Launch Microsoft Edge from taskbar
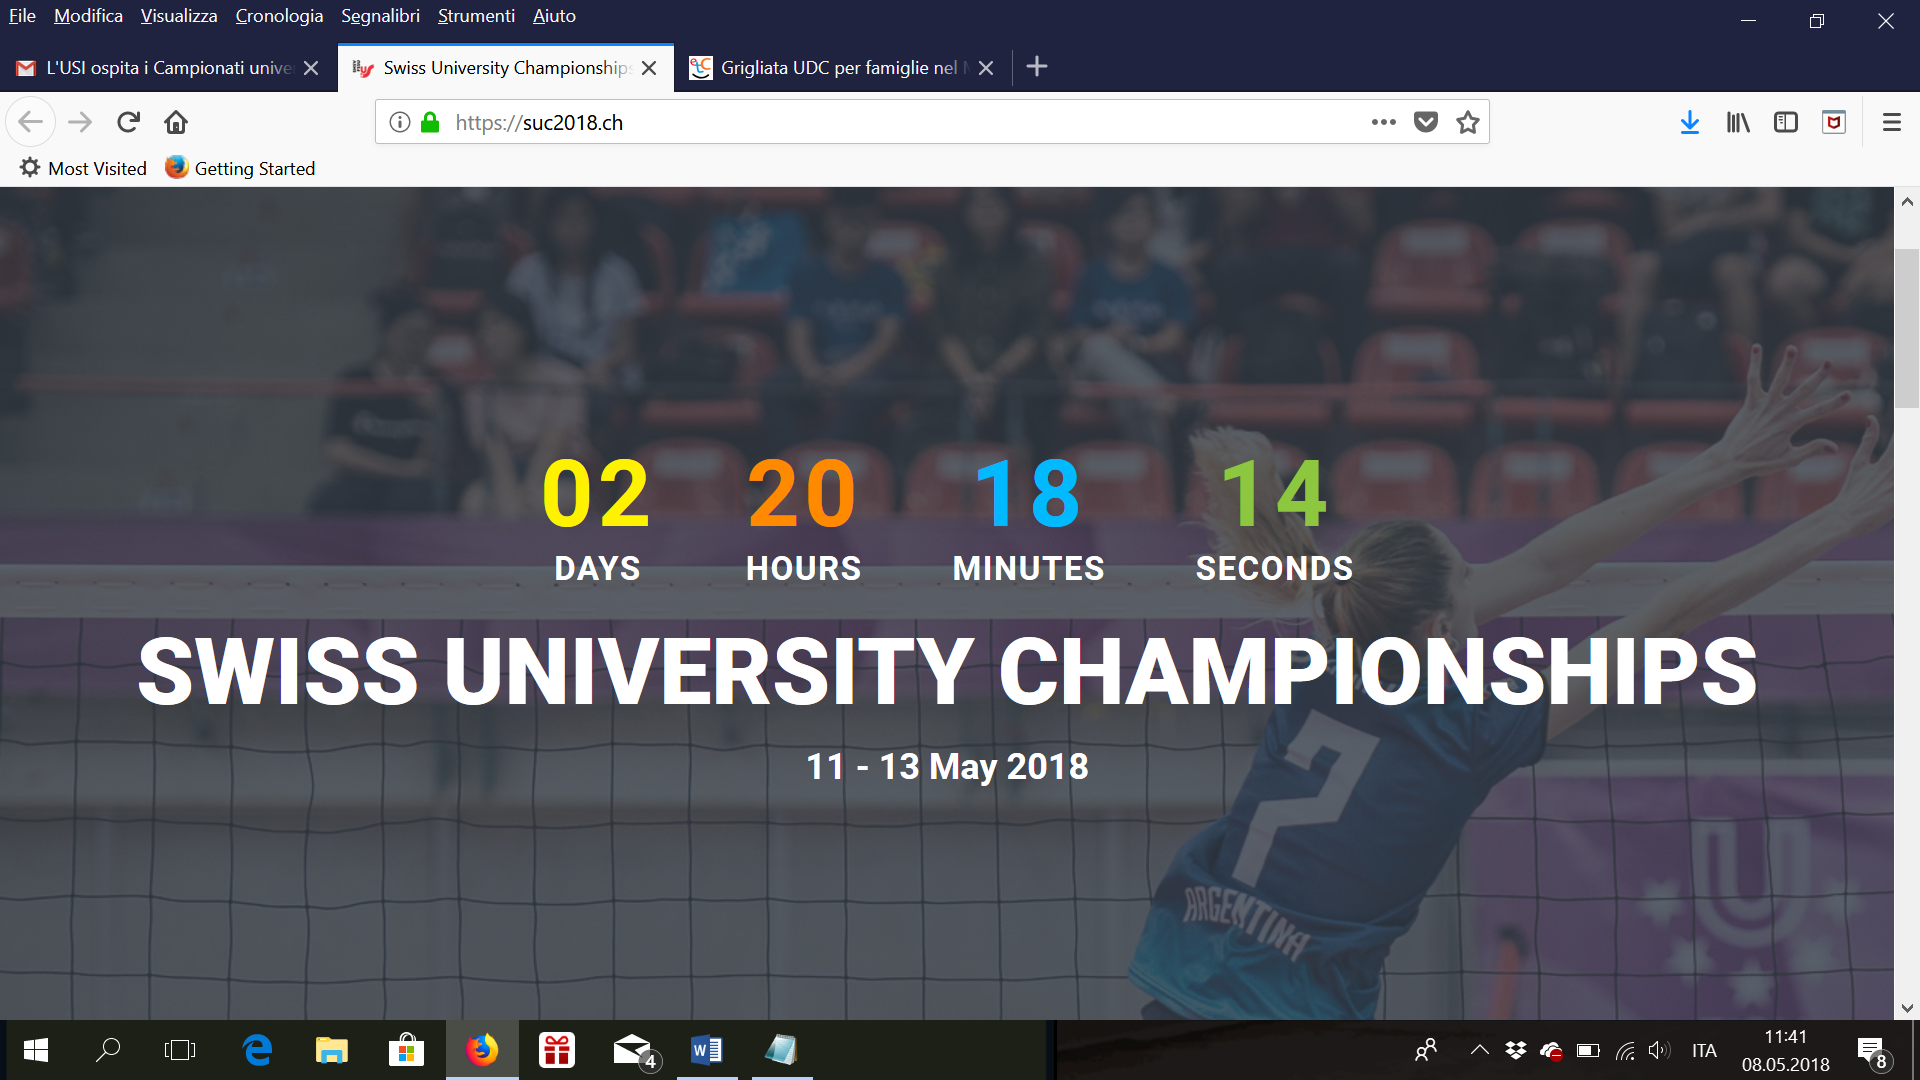The width and height of the screenshot is (1920, 1080). pos(258,1050)
